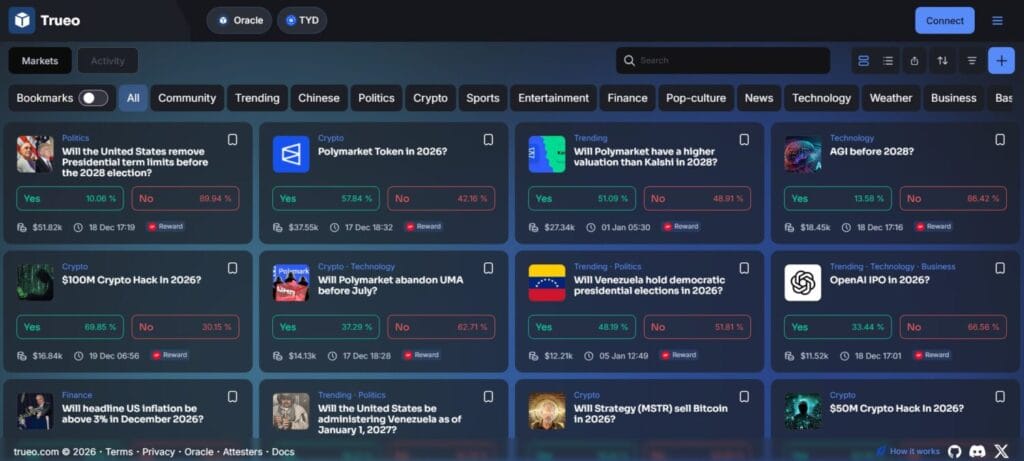Filter by the Pop-culture category
Screen dimensions: 1024x461
coord(696,98)
